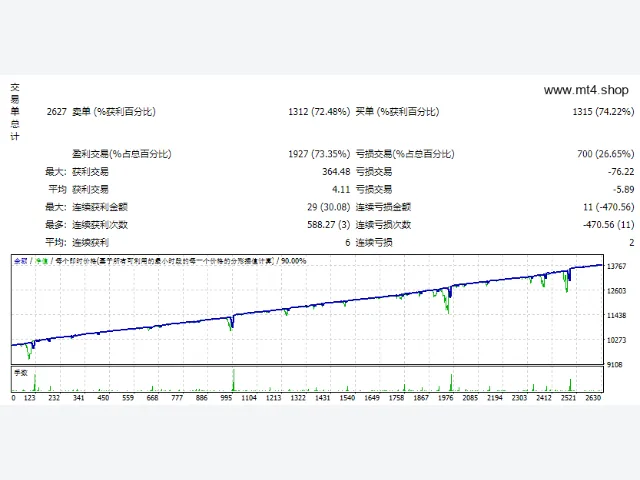This screenshot has width=640, height=480.
Task: Click the average loss value -5.89
Action: [623, 189]
